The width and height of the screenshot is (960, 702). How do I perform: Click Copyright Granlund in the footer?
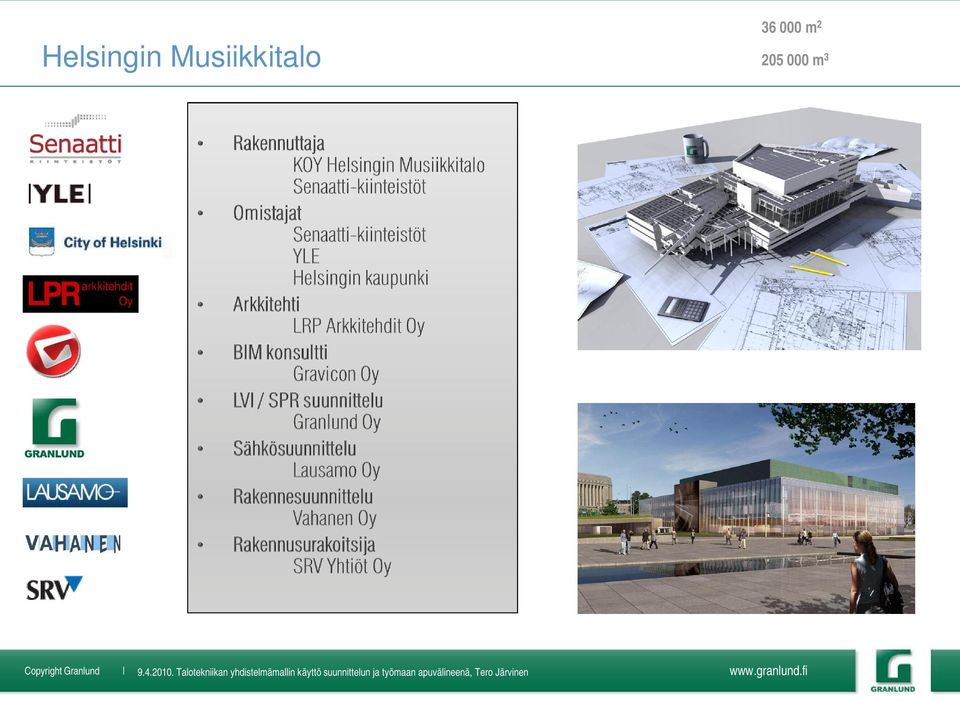coord(62,671)
